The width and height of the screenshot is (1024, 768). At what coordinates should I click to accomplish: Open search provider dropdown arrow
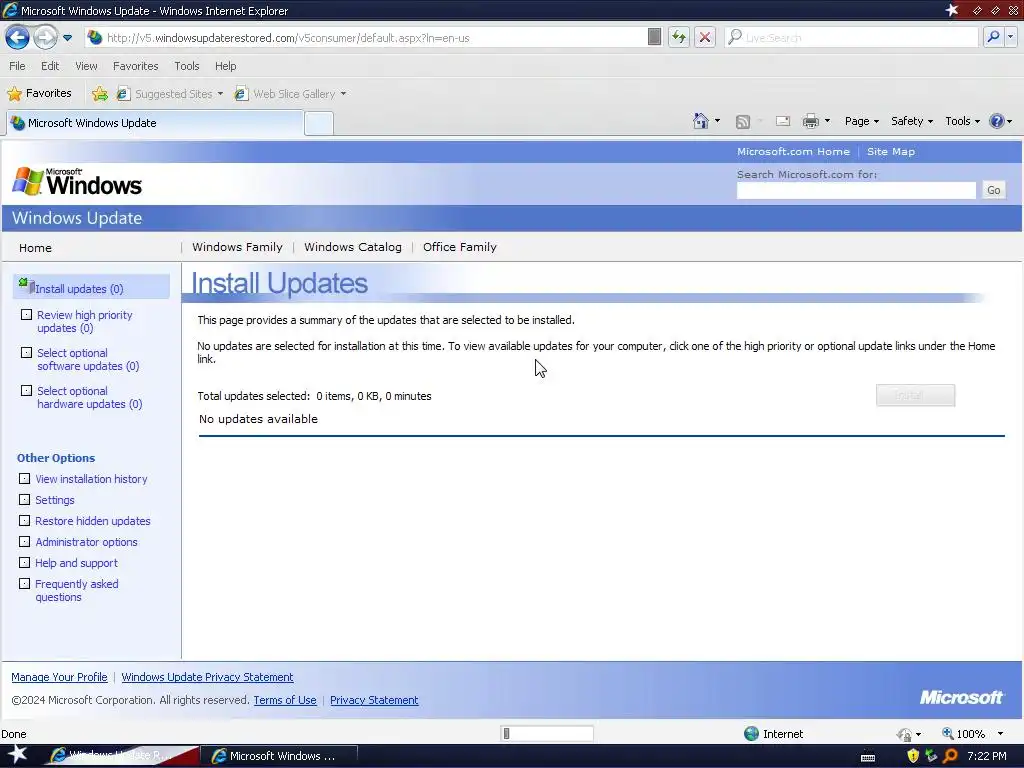pyautogui.click(x=1010, y=37)
